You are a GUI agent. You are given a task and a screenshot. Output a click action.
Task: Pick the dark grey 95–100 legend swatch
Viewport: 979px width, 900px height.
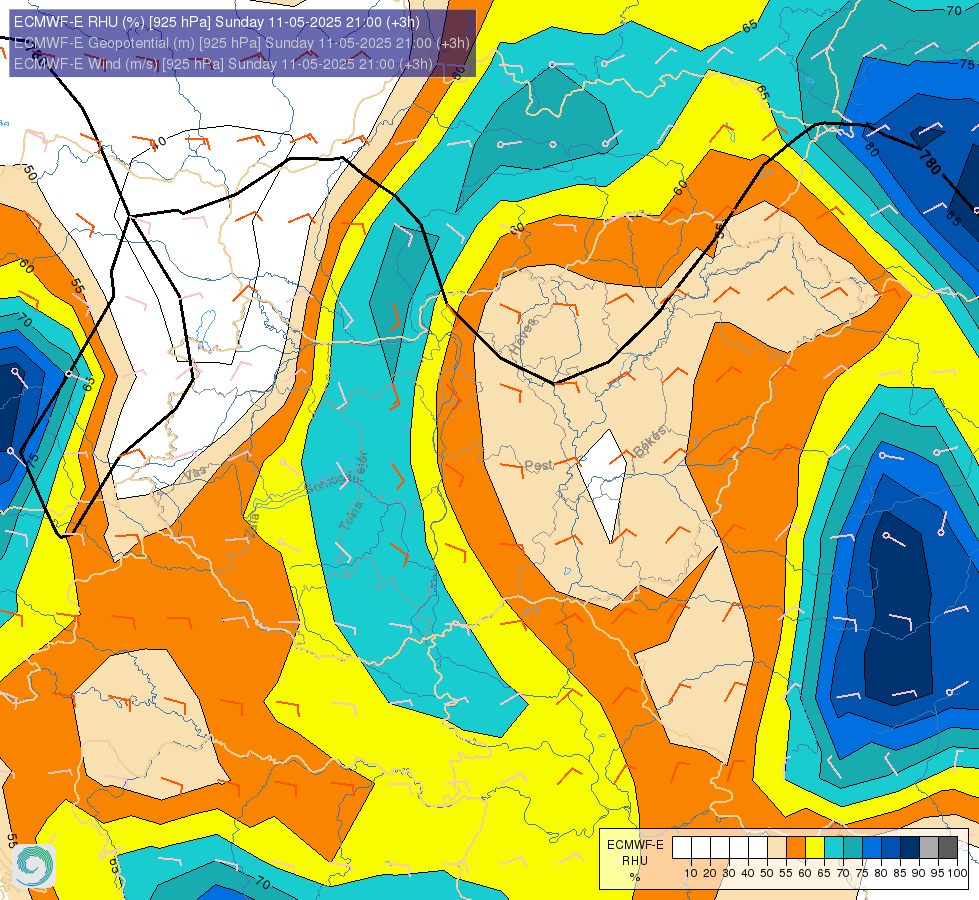(948, 848)
